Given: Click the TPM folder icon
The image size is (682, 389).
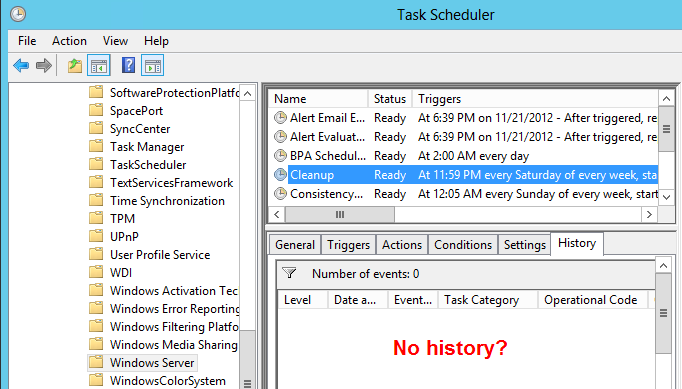Looking at the screenshot, I should pos(96,218).
